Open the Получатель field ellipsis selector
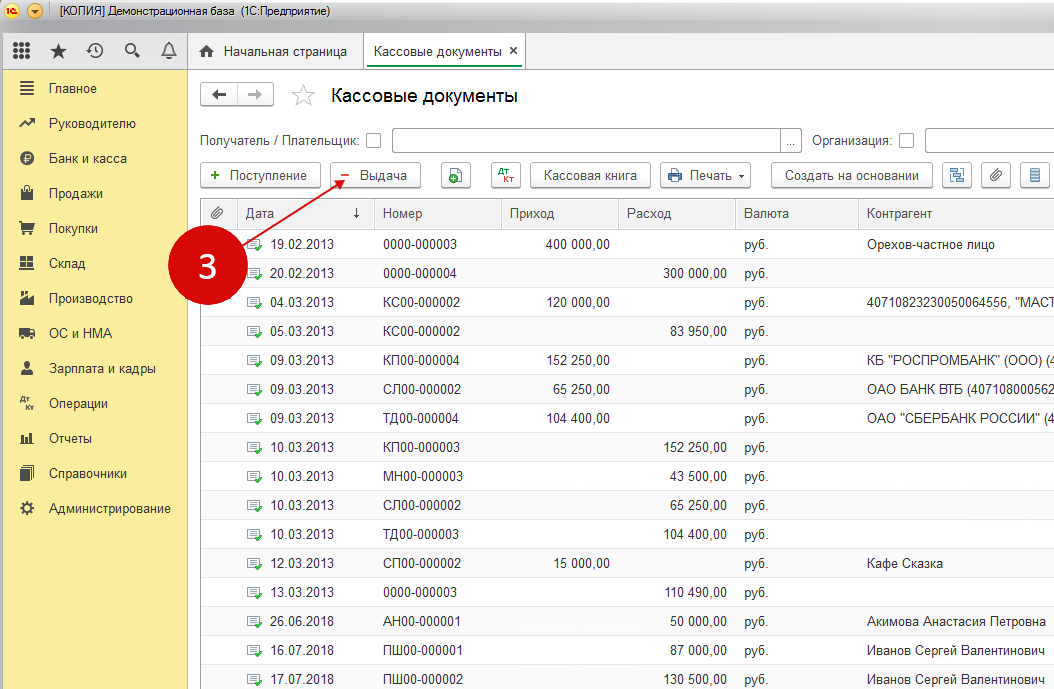Image resolution: width=1054 pixels, height=689 pixels. [x=792, y=141]
